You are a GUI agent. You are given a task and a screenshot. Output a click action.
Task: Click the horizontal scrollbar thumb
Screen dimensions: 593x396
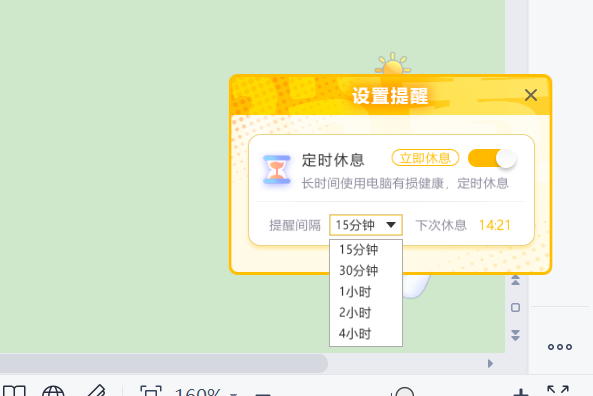(x=164, y=363)
